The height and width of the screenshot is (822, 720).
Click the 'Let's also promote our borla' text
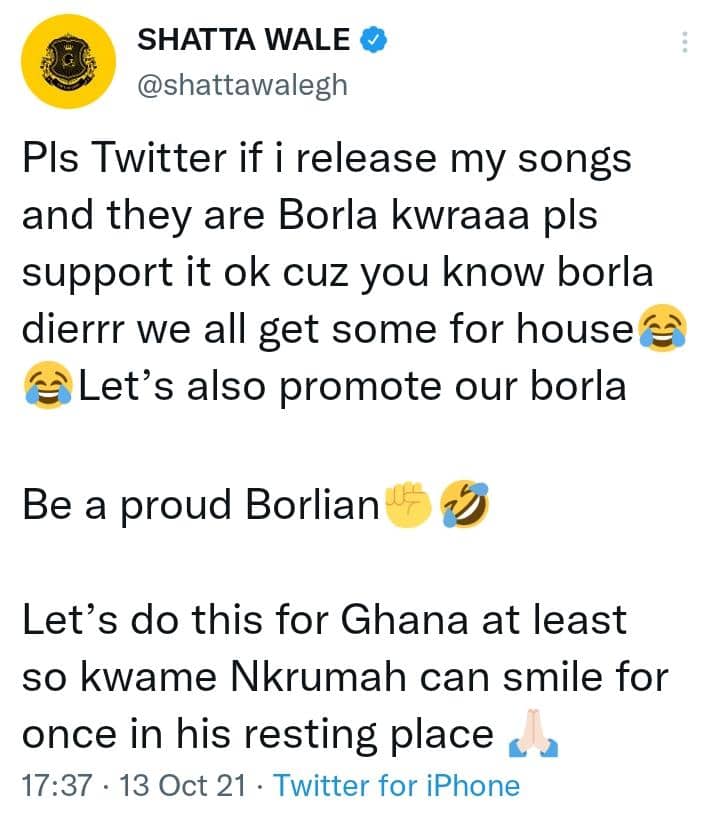pyautogui.click(x=352, y=387)
